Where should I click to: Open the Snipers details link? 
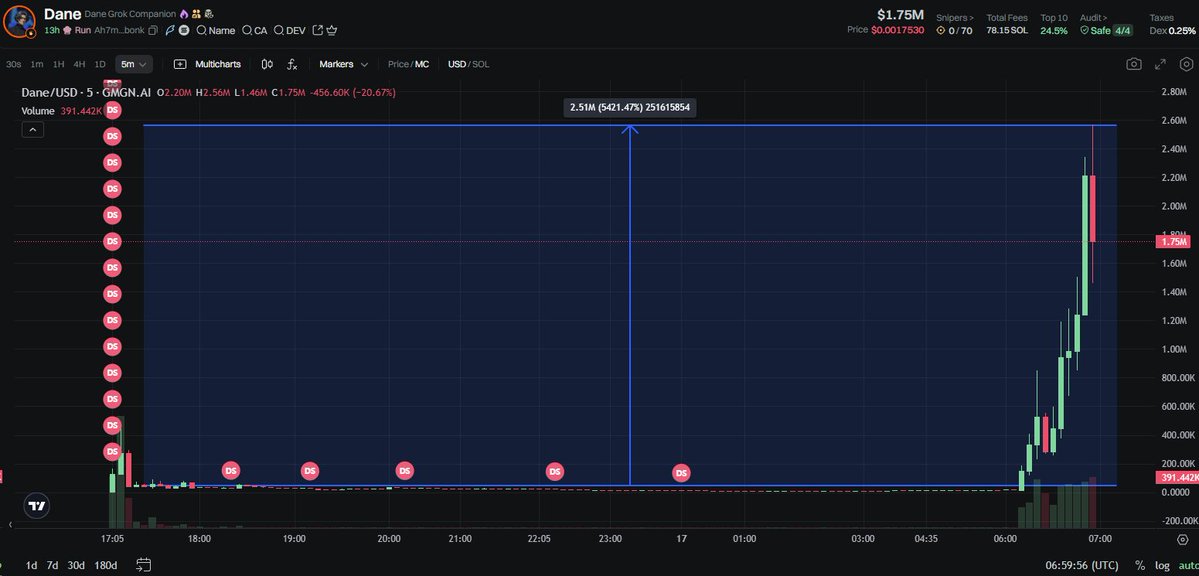[x=954, y=17]
